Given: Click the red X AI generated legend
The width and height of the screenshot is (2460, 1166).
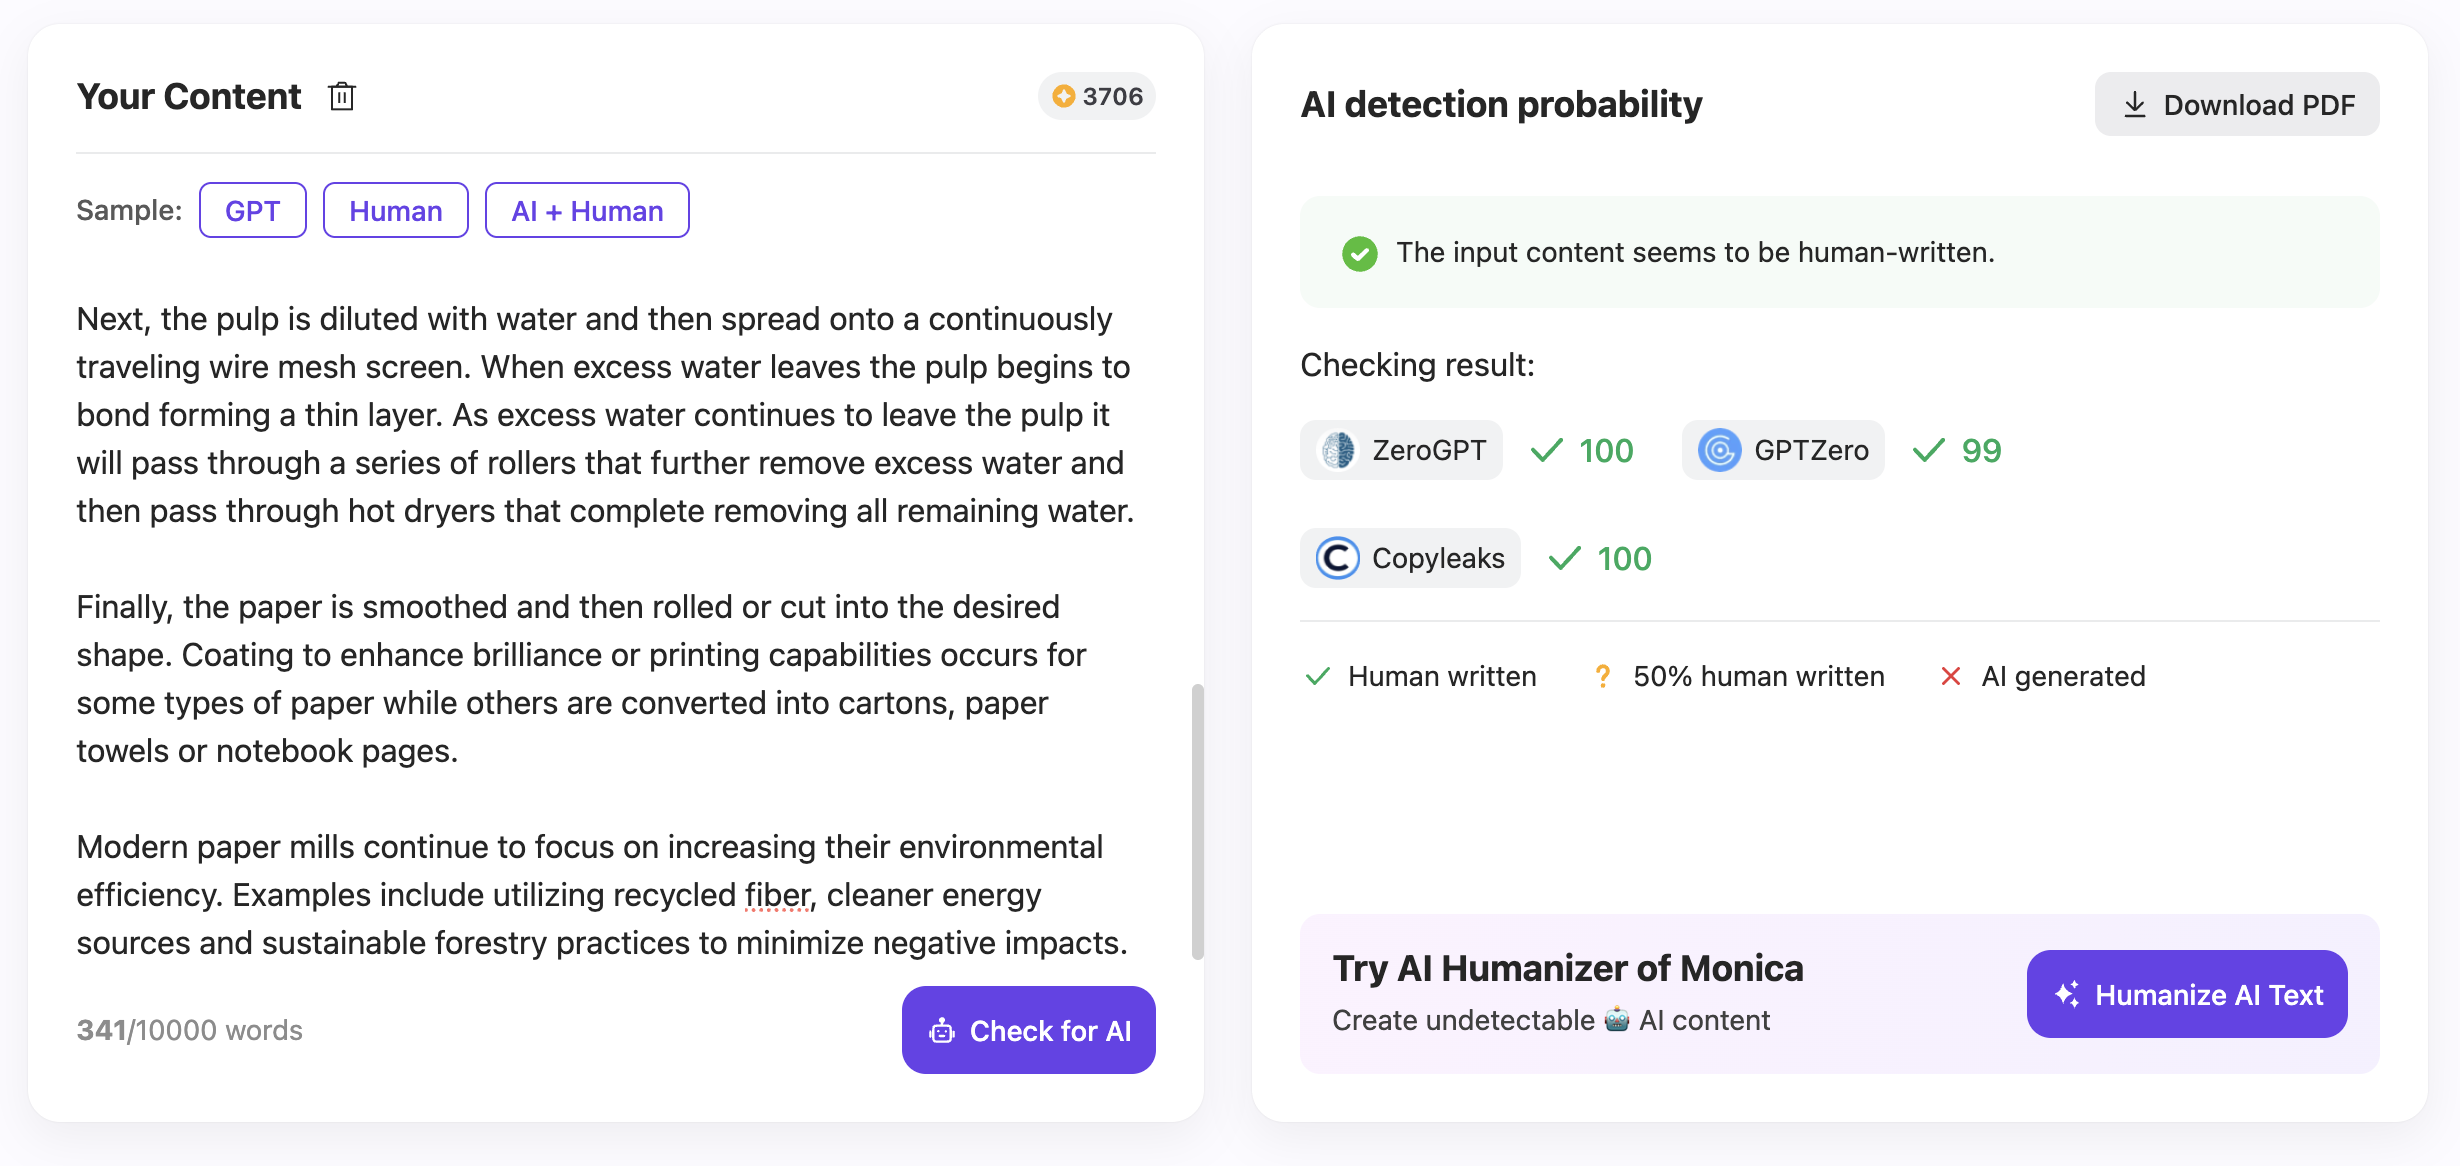Looking at the screenshot, I should tap(1950, 676).
